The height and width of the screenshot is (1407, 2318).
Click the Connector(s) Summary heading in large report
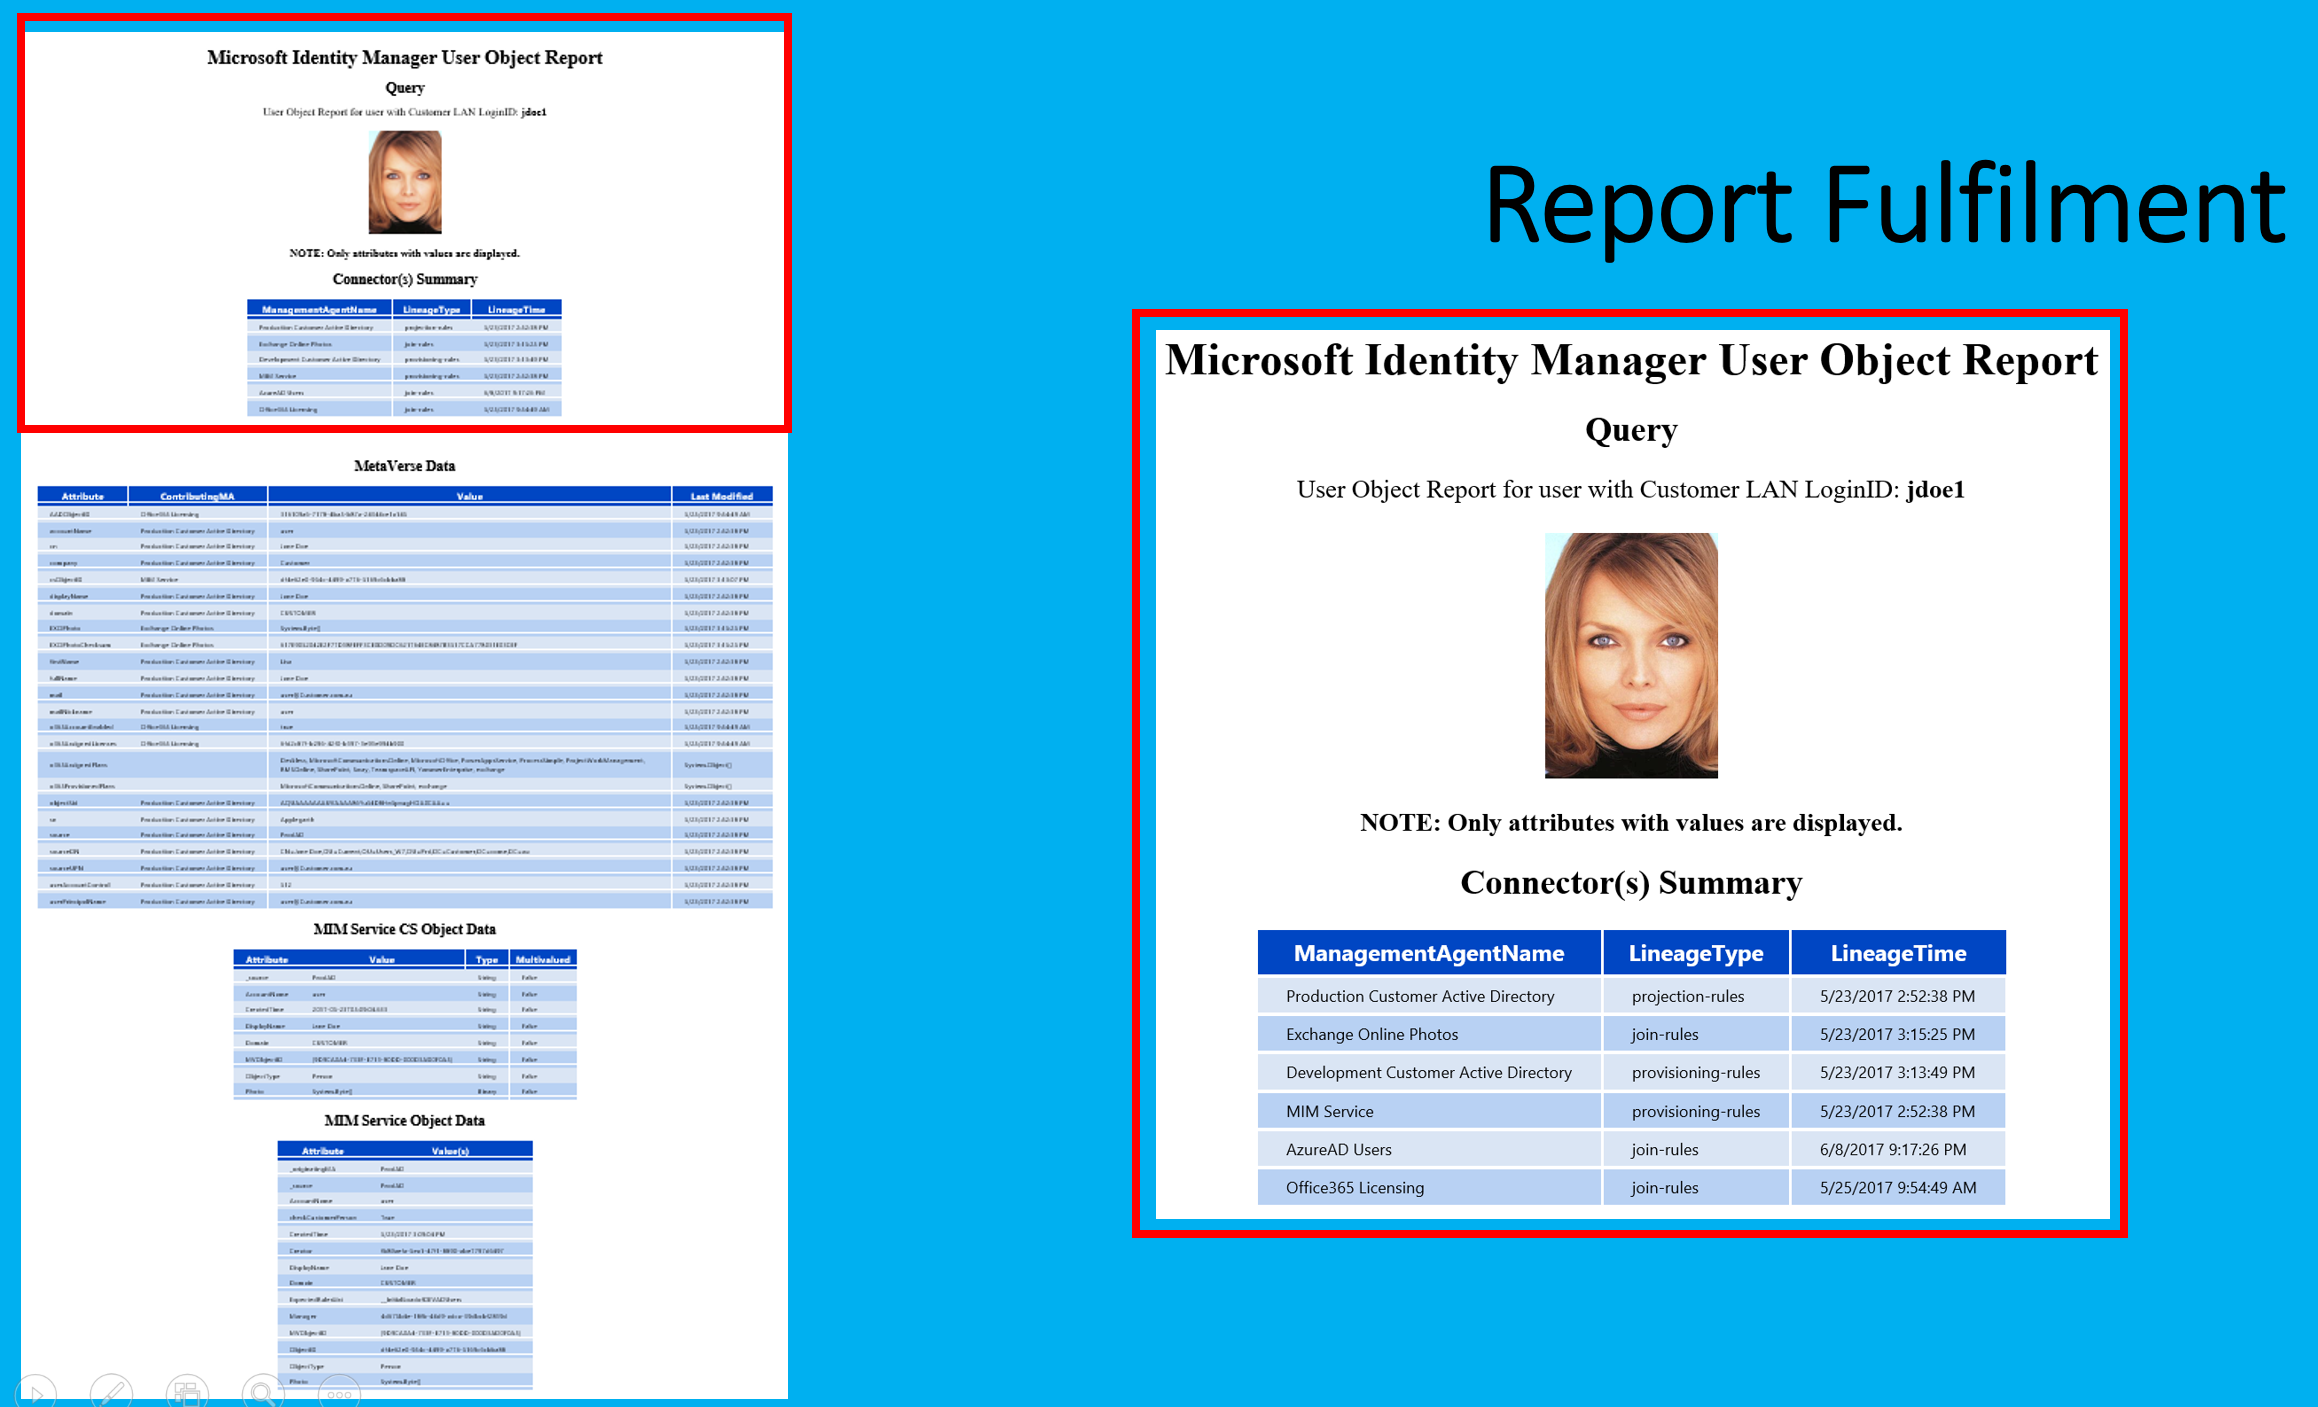[x=1631, y=883]
